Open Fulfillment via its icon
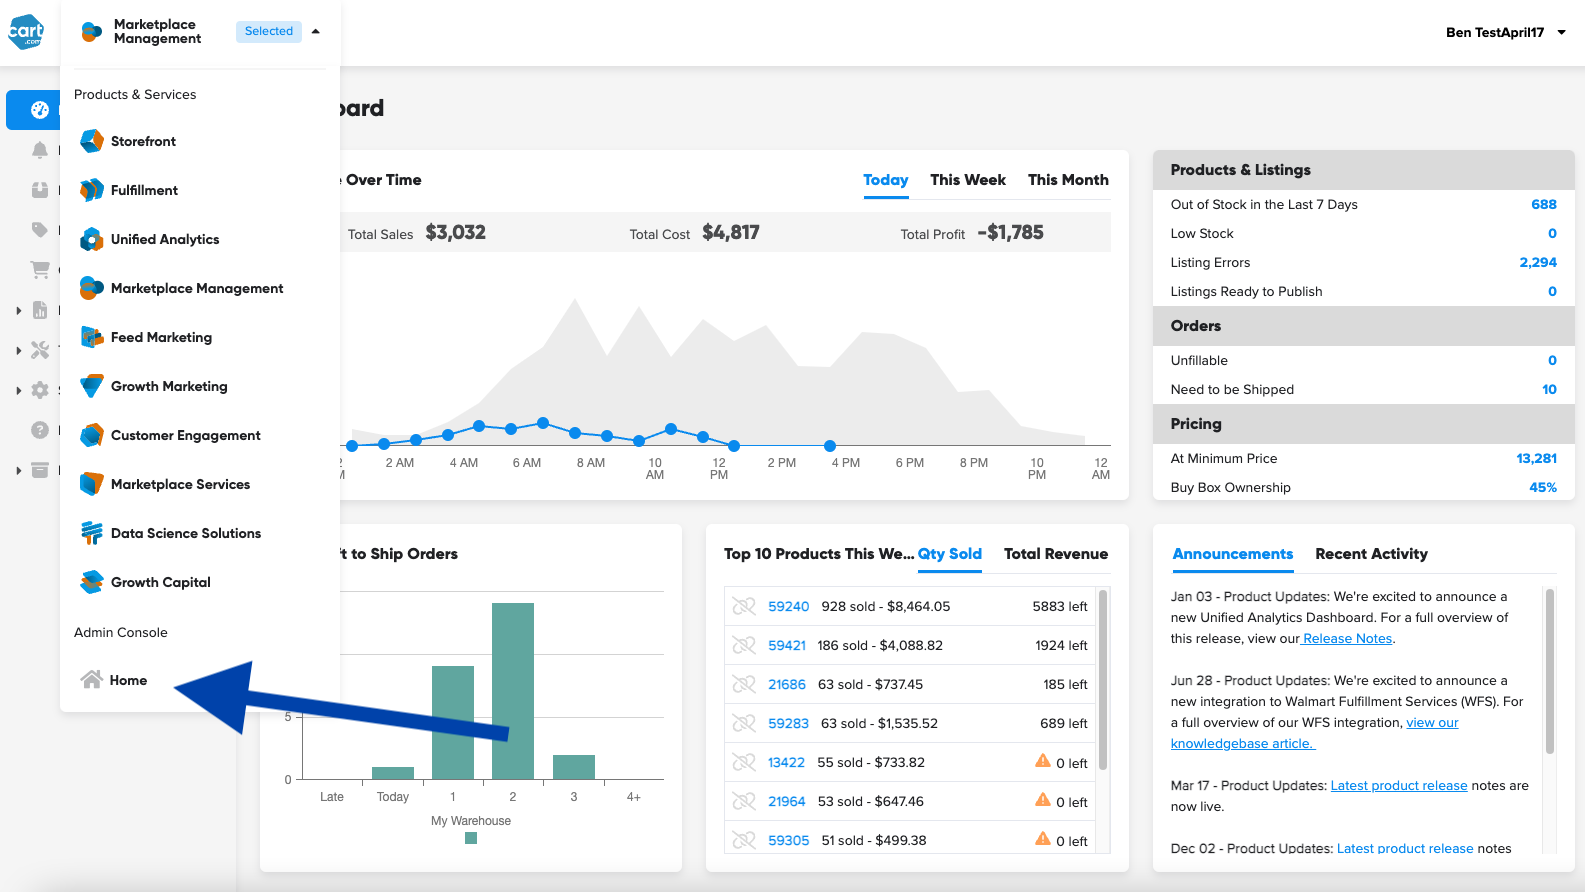The image size is (1585, 892). point(92,190)
